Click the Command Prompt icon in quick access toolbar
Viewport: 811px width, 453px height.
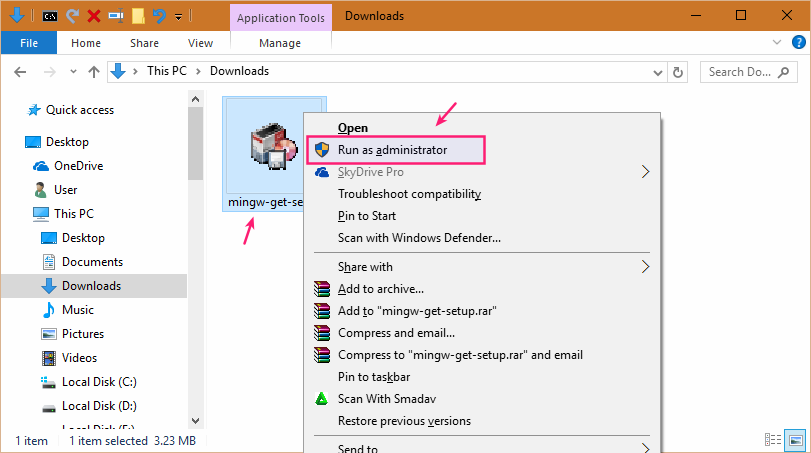click(x=50, y=16)
